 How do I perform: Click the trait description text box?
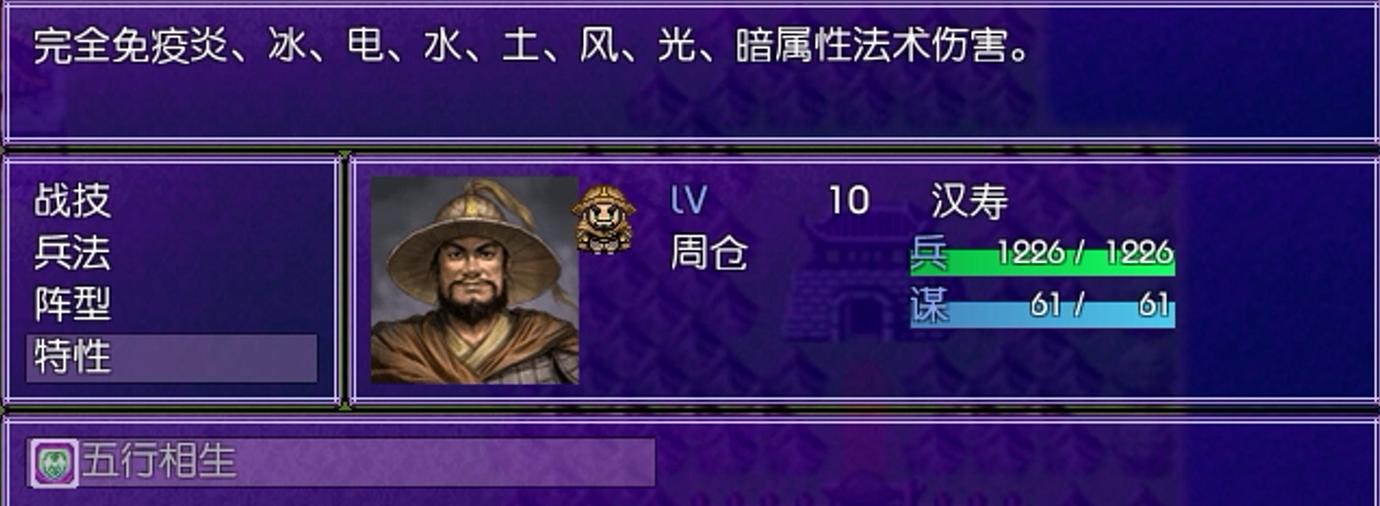tap(690, 72)
